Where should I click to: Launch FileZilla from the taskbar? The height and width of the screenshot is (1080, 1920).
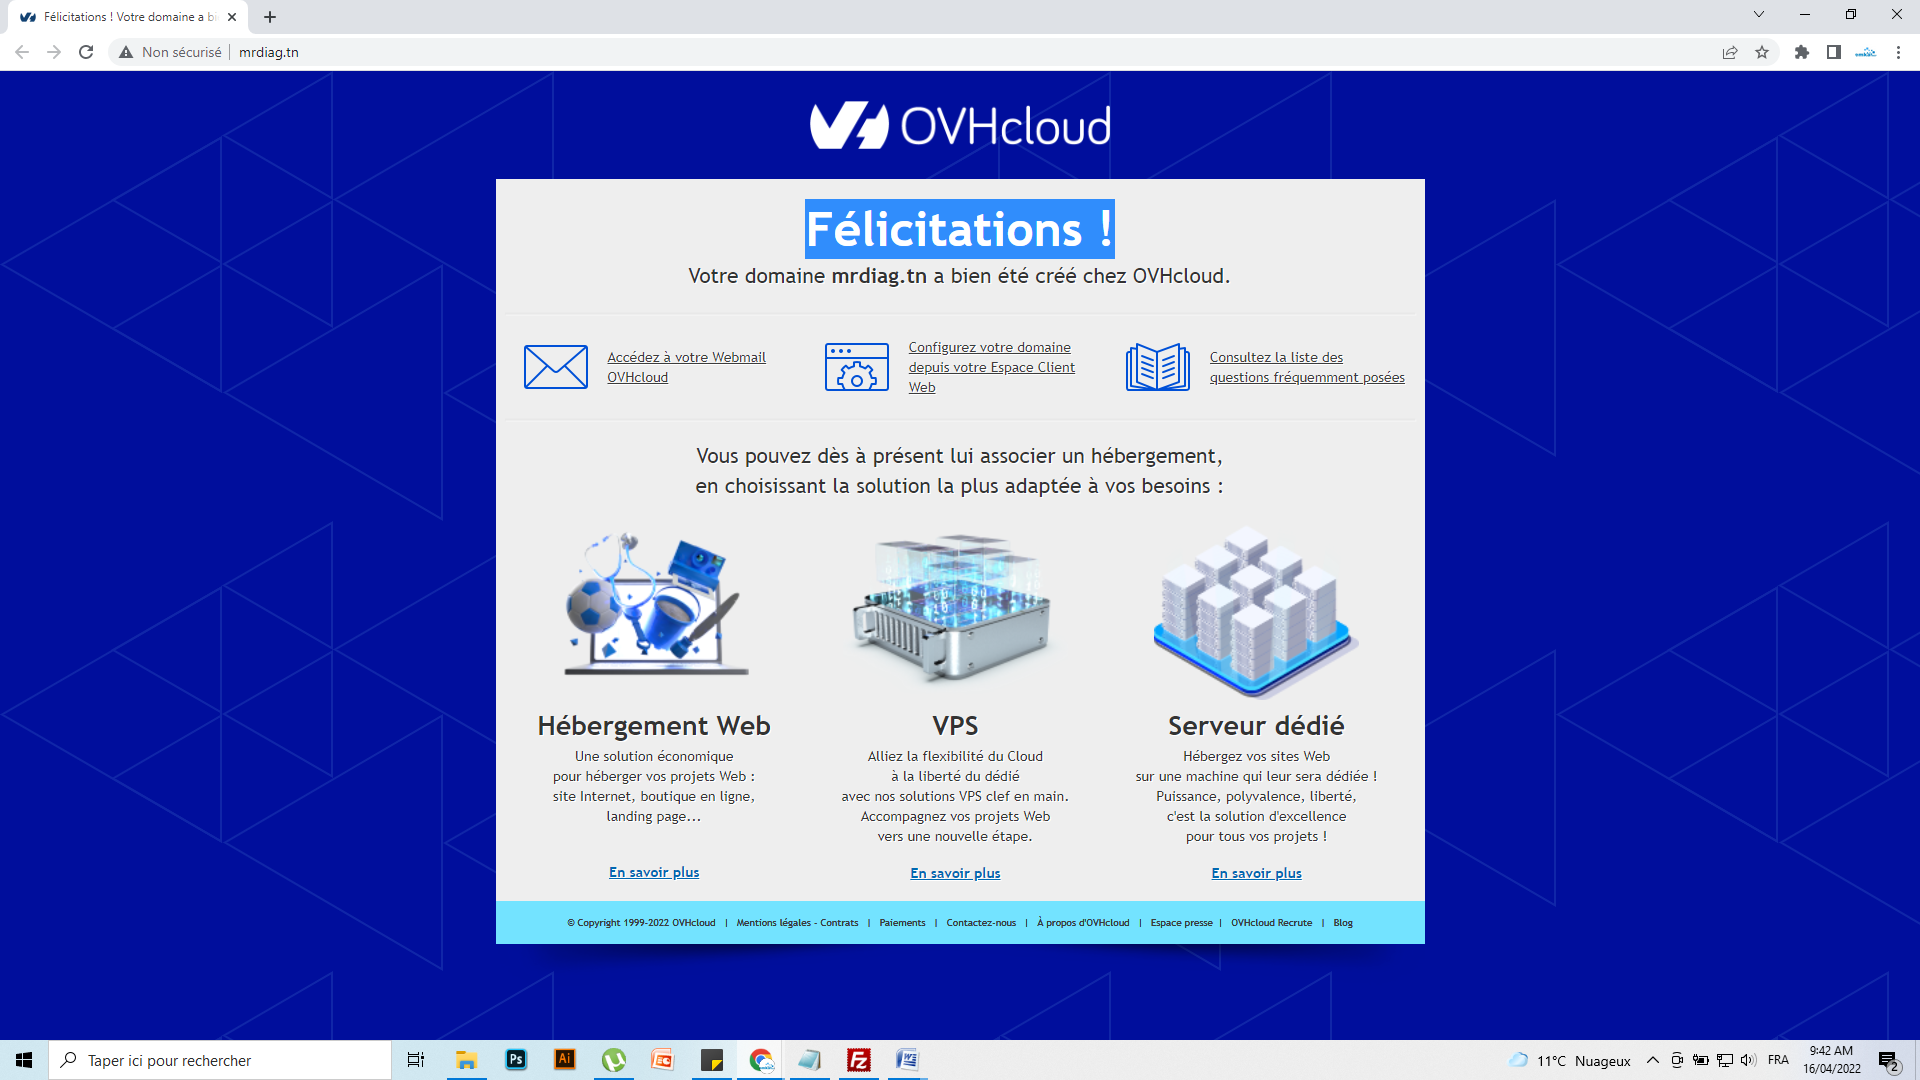(x=858, y=1060)
